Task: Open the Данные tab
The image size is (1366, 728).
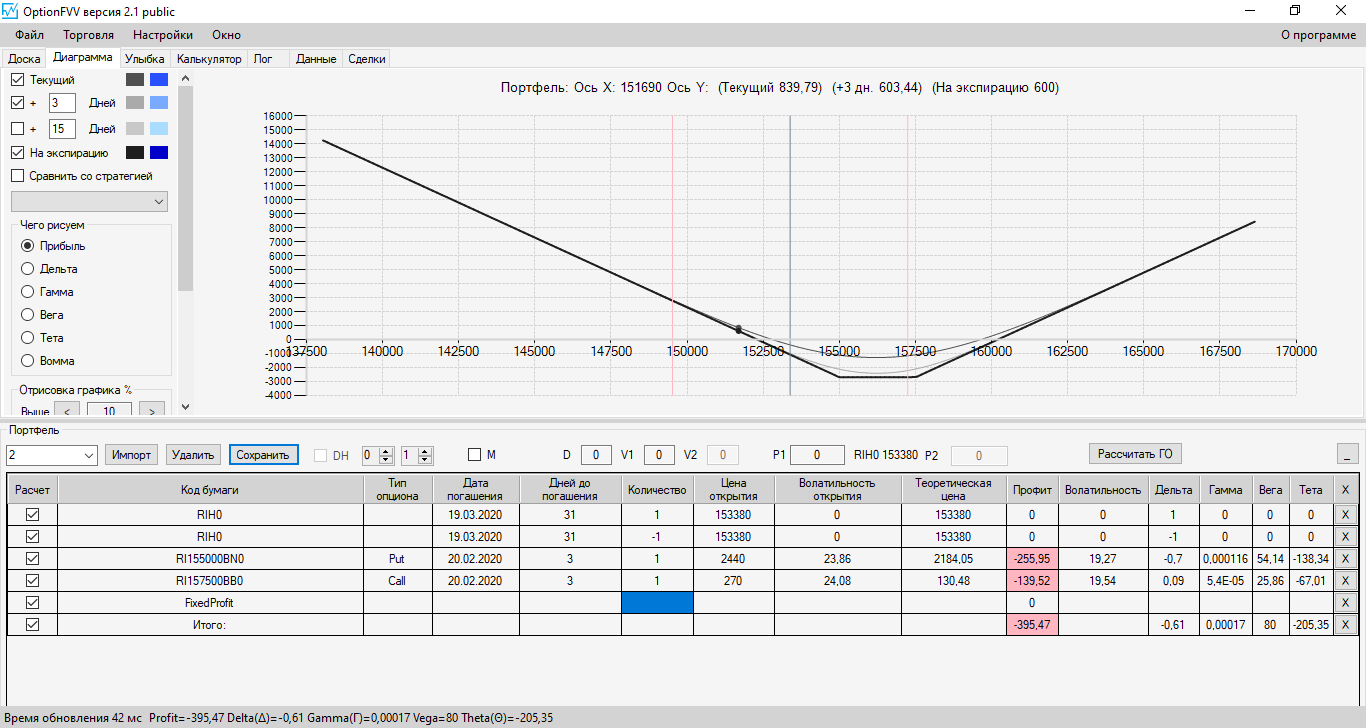Action: coord(316,59)
